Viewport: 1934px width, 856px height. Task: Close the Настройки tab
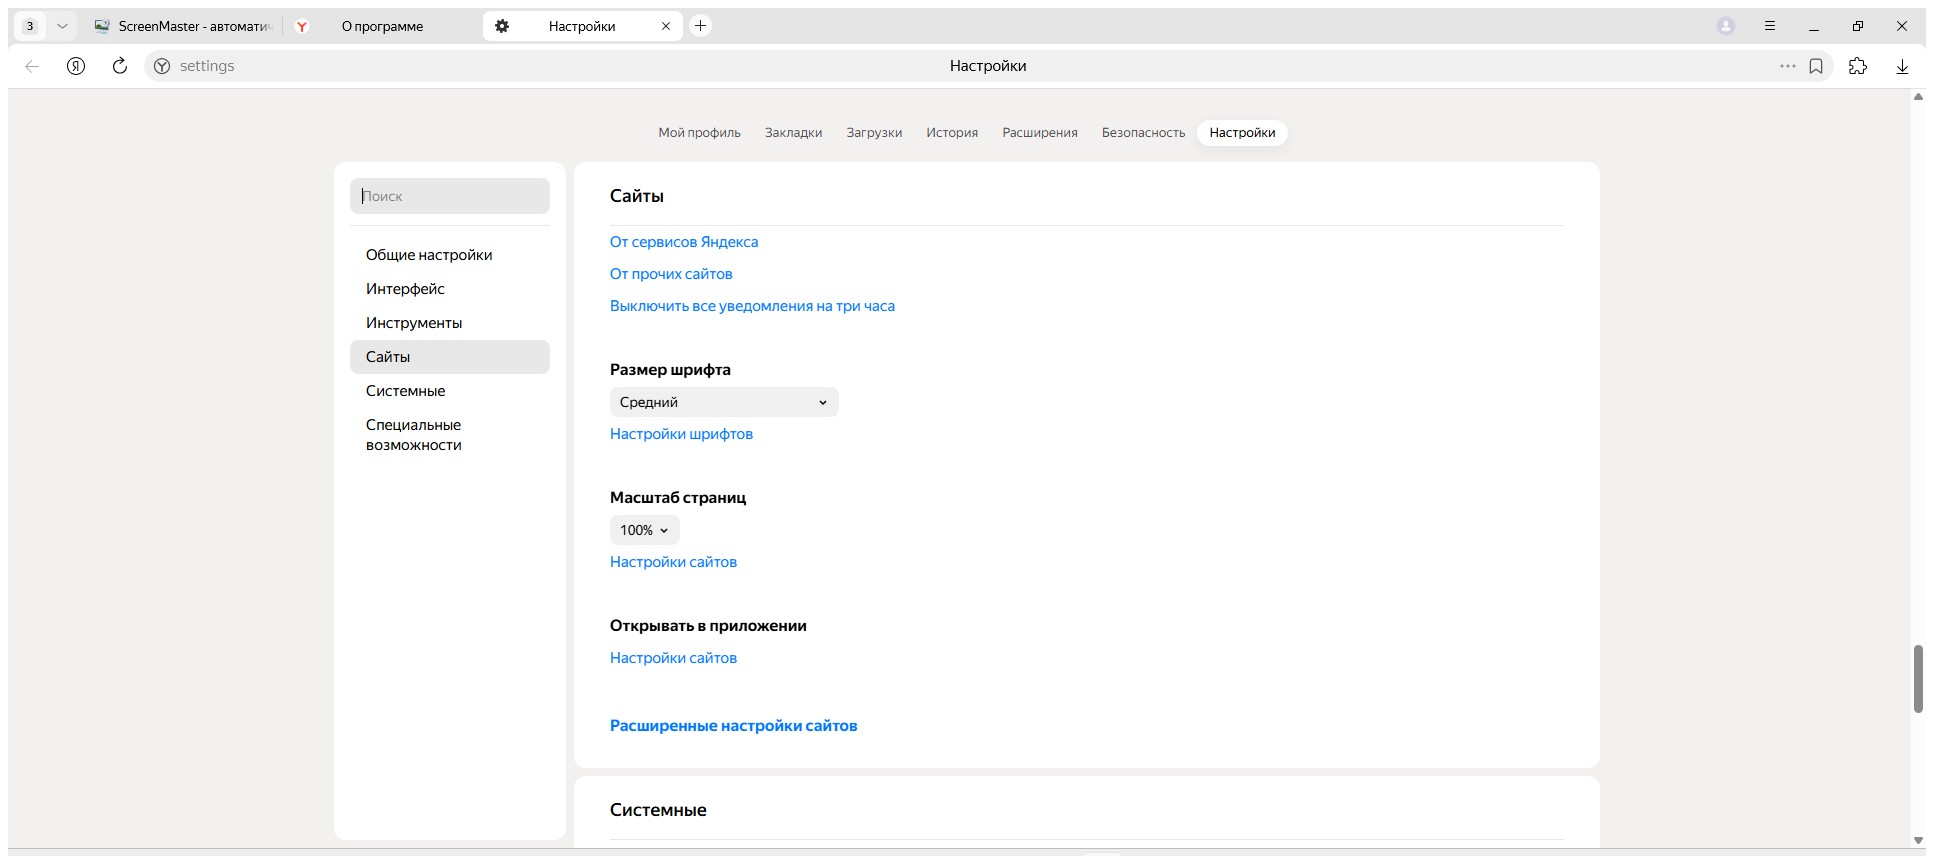coord(666,26)
